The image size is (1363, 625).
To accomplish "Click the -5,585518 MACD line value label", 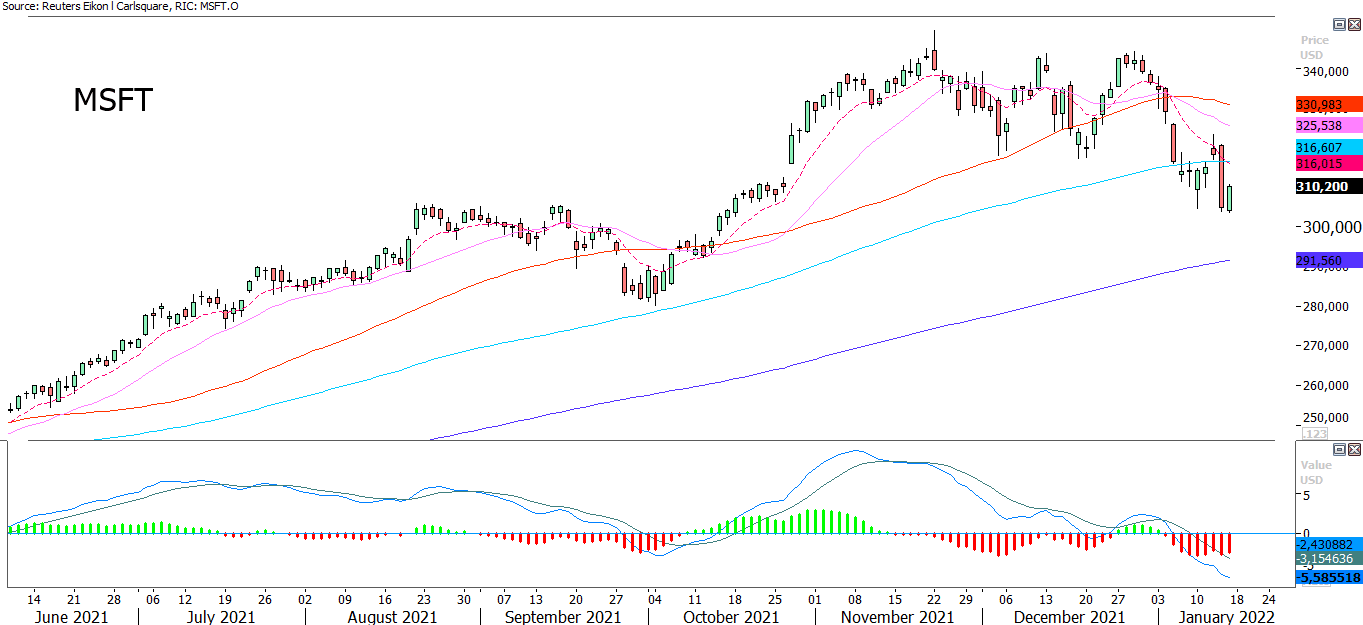I will tap(1329, 577).
